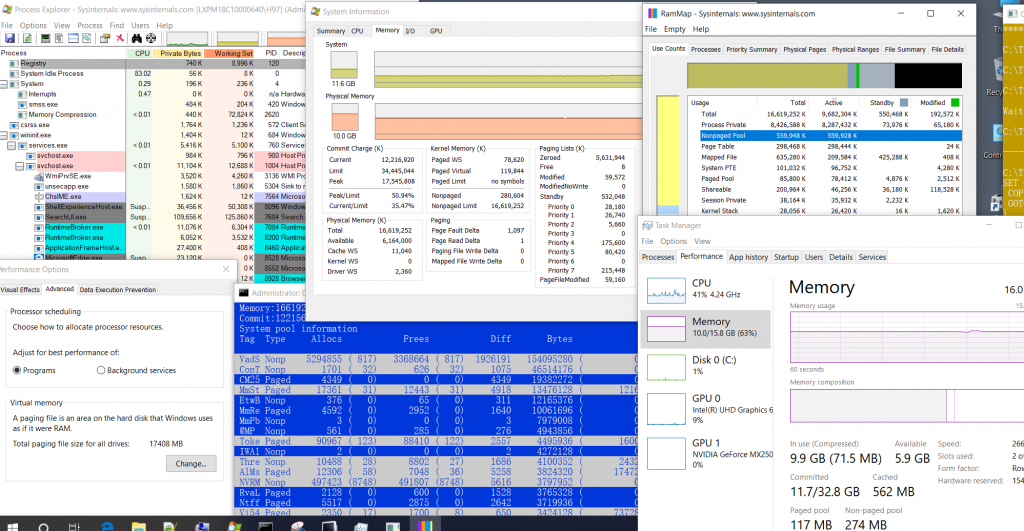Open RamMap File Details tab
Viewport: 1024px width, 531px height.
(x=947, y=50)
